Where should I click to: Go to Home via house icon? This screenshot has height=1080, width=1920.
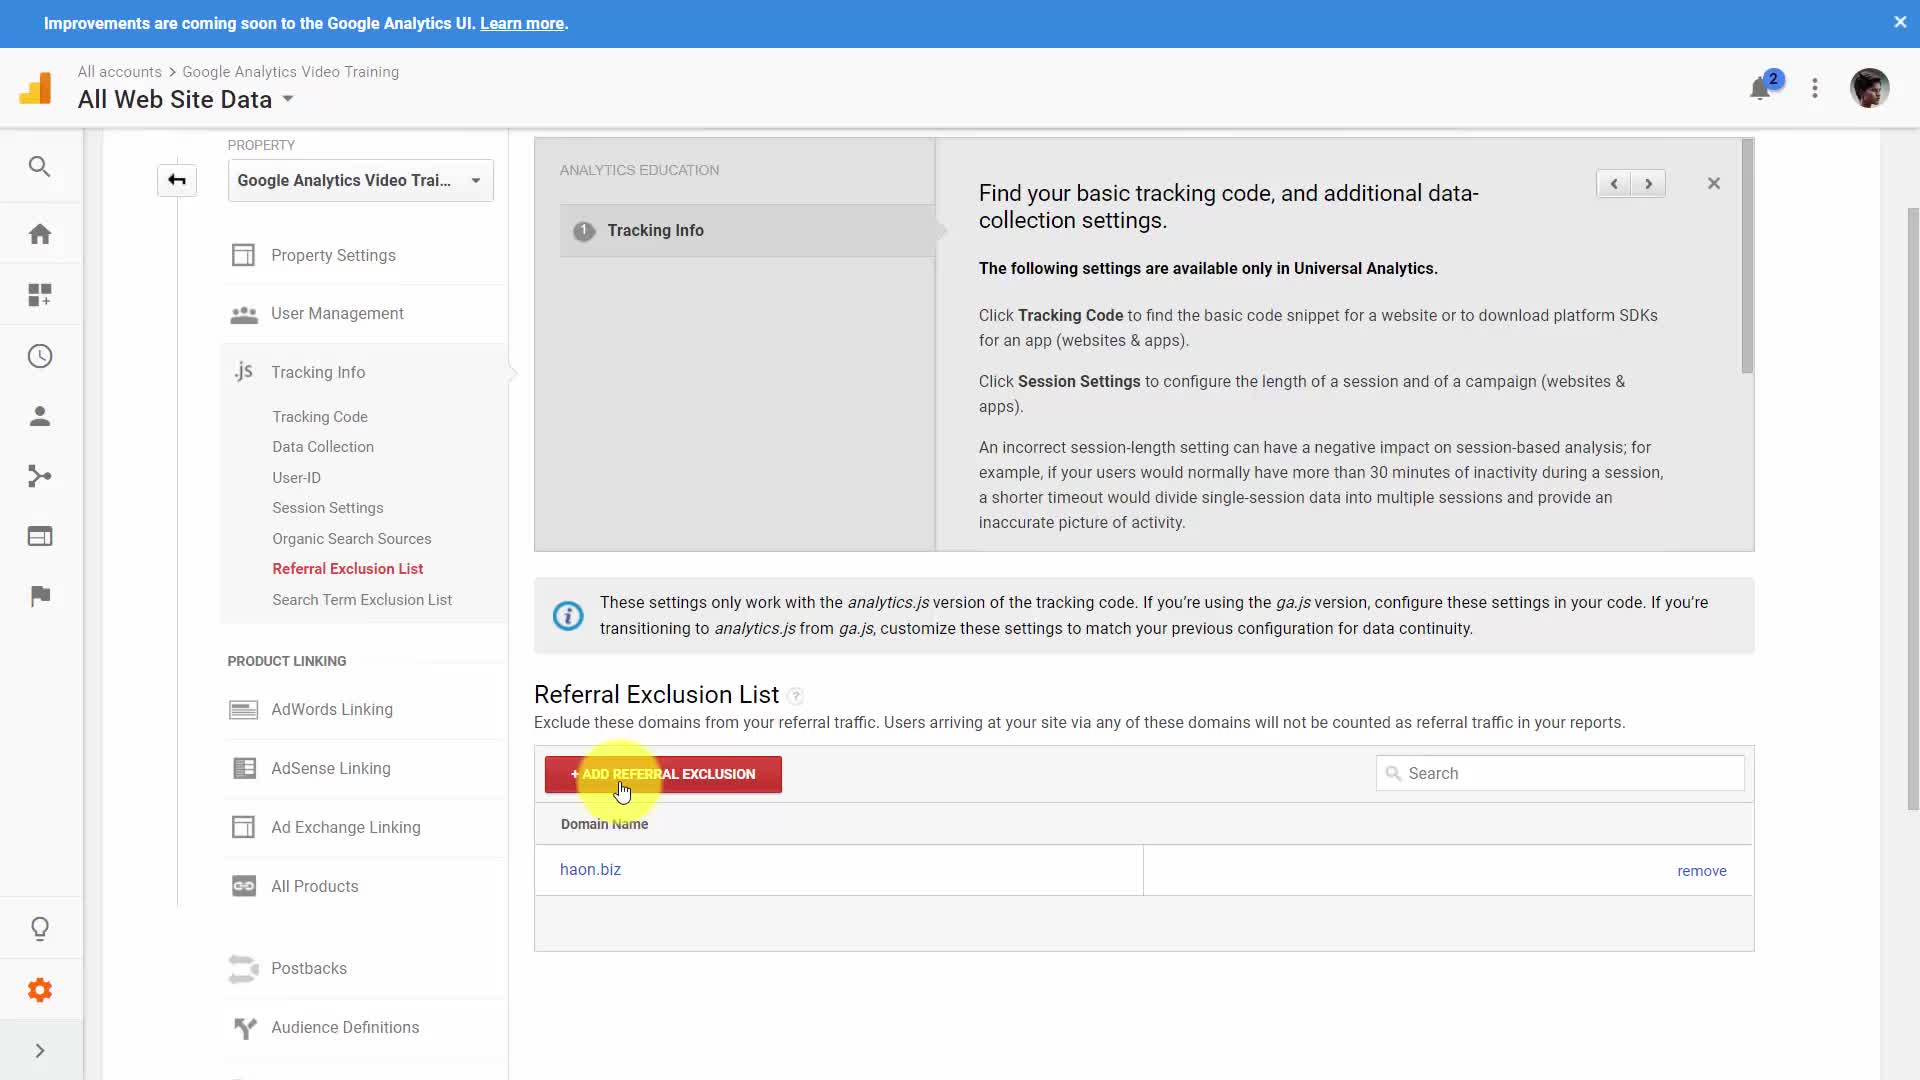40,234
